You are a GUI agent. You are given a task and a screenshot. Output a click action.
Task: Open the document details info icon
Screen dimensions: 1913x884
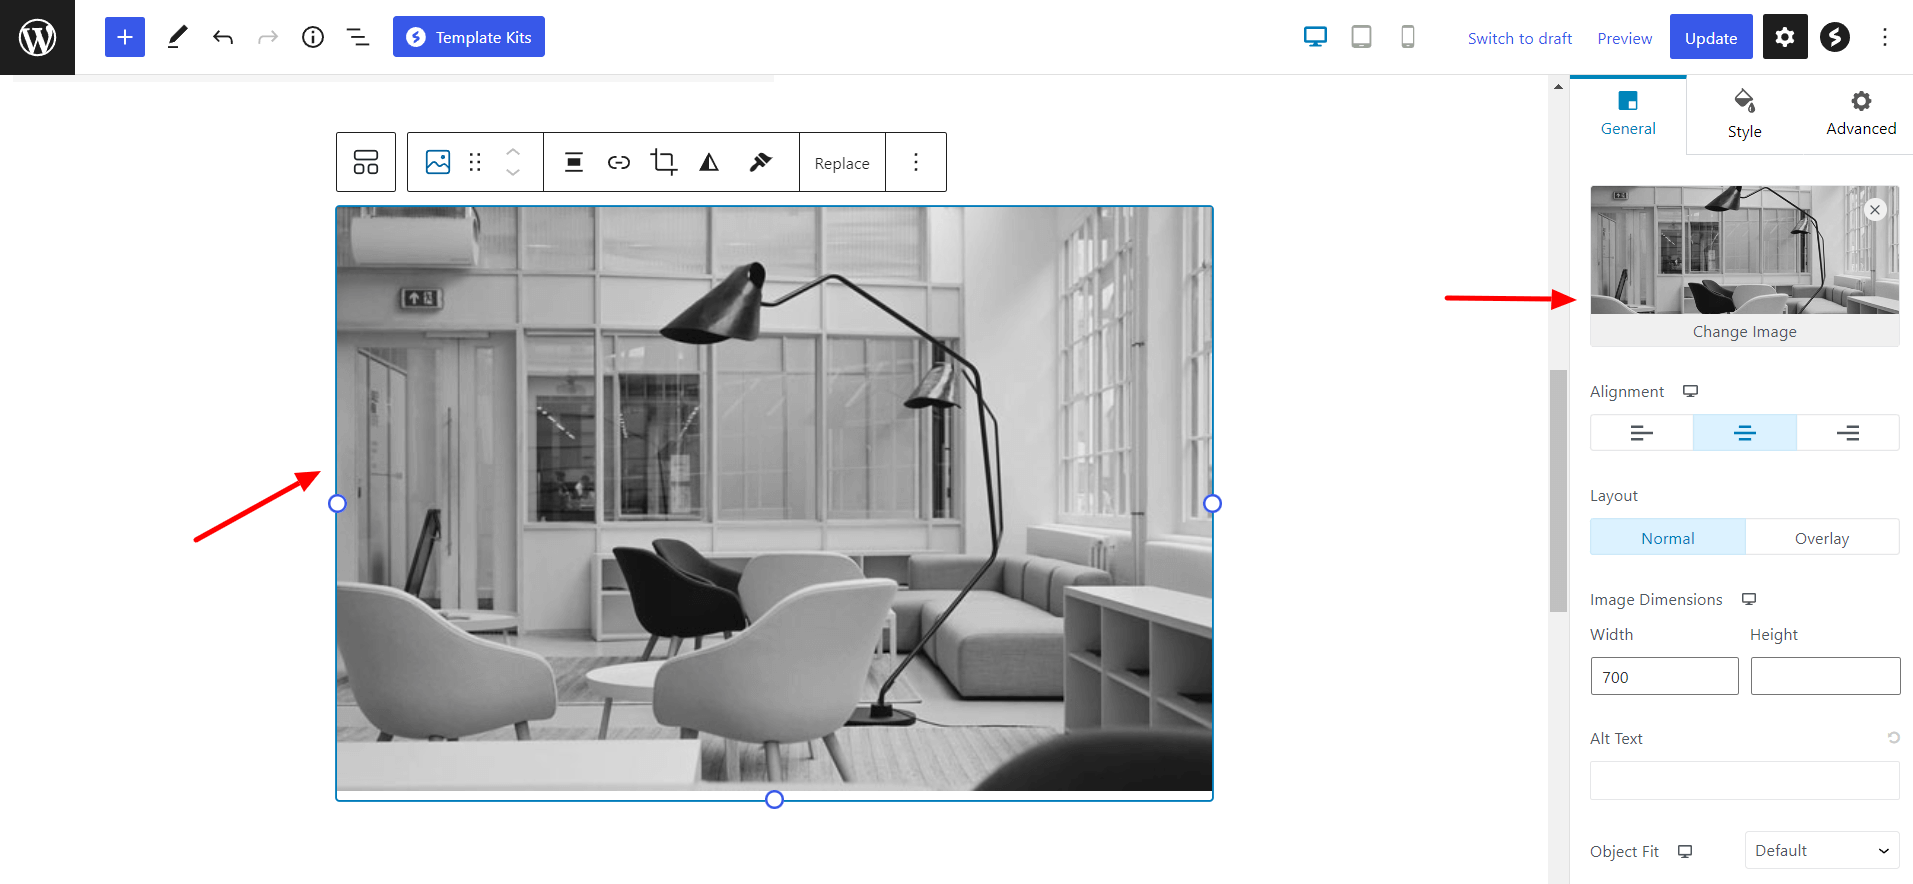313,37
